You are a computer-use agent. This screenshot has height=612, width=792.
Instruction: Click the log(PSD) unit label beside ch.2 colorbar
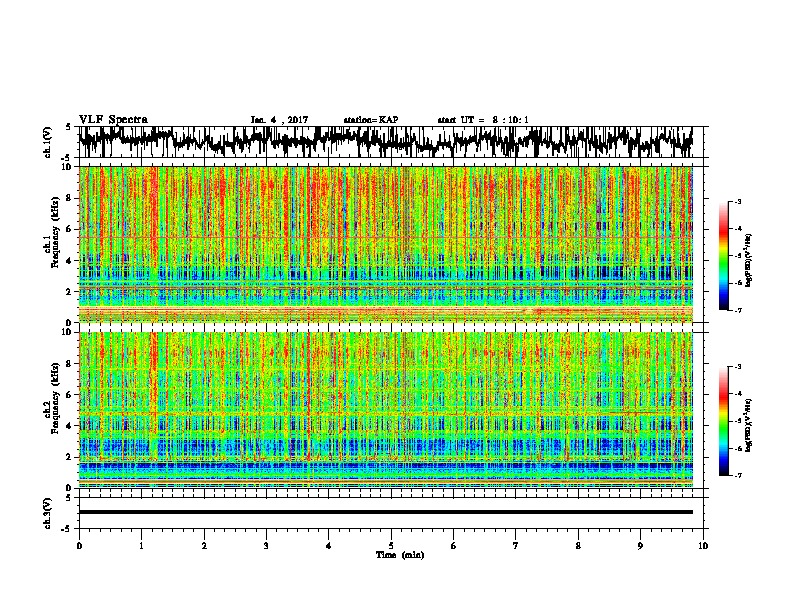(749, 424)
